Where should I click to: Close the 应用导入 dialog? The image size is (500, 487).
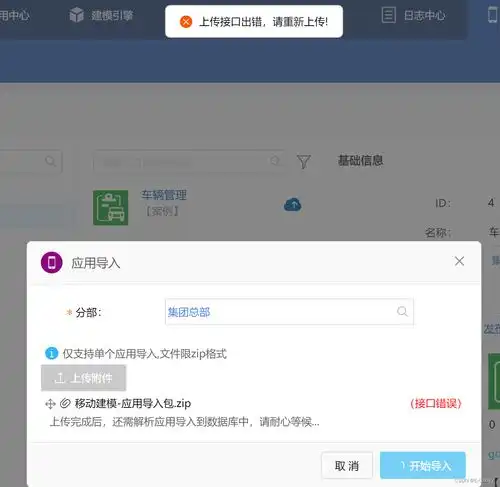click(459, 261)
